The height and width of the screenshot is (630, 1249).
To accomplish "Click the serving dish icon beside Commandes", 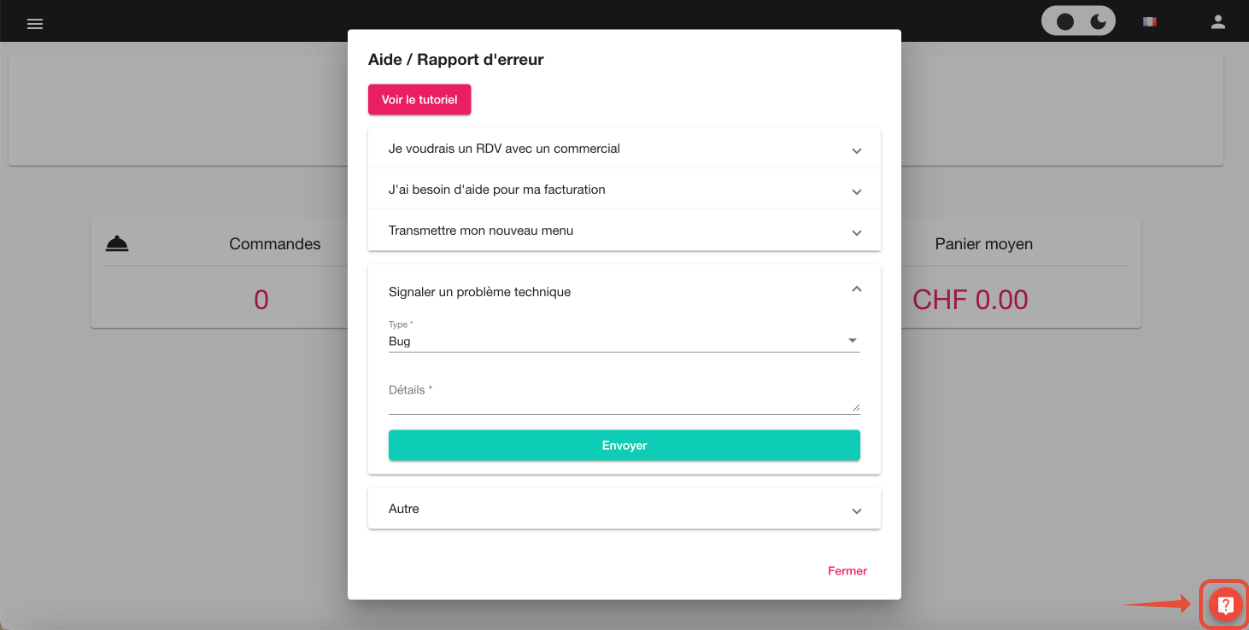I will pyautogui.click(x=118, y=243).
